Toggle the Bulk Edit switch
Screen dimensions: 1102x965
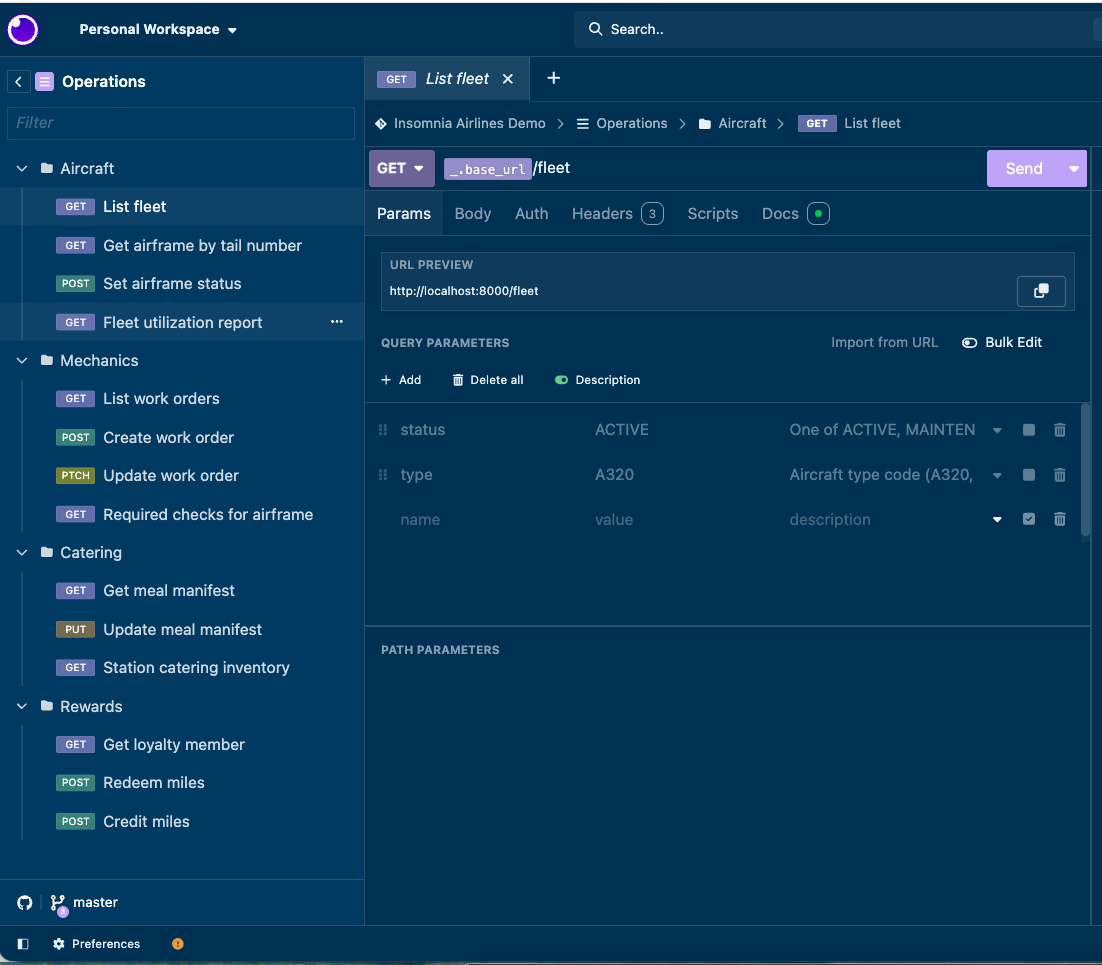coord(969,343)
